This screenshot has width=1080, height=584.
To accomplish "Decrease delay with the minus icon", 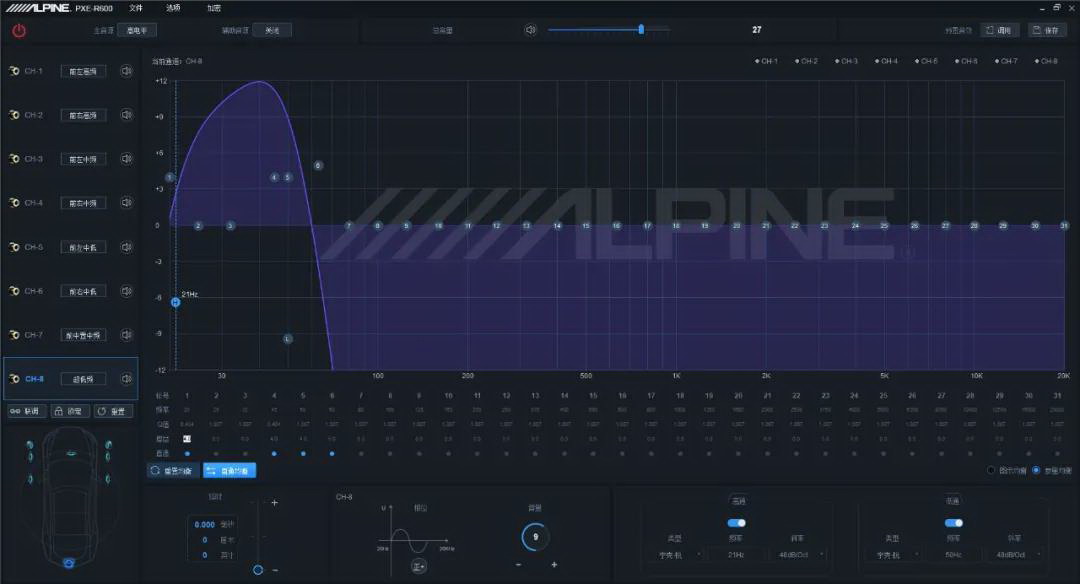I will pyautogui.click(x=275, y=570).
